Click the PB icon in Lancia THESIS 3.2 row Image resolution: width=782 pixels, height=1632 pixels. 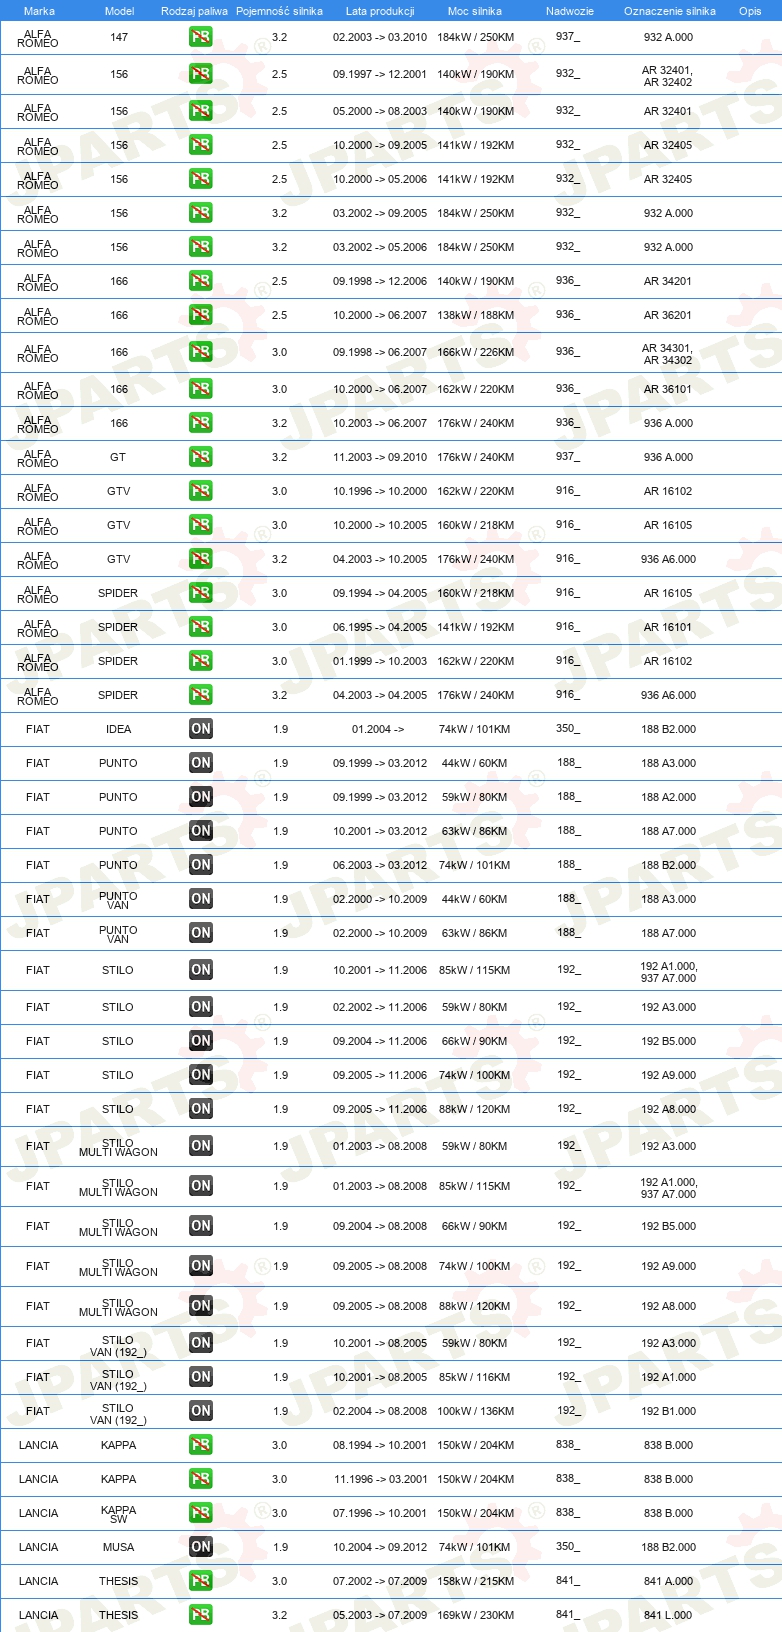tap(201, 1615)
